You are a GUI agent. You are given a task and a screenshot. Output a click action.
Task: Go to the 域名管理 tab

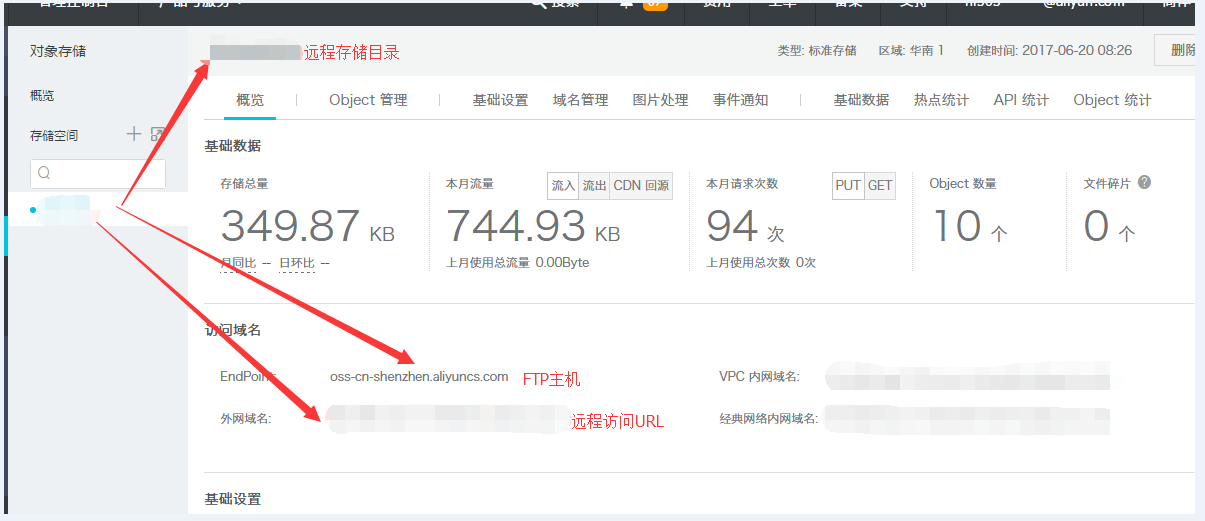(x=580, y=100)
